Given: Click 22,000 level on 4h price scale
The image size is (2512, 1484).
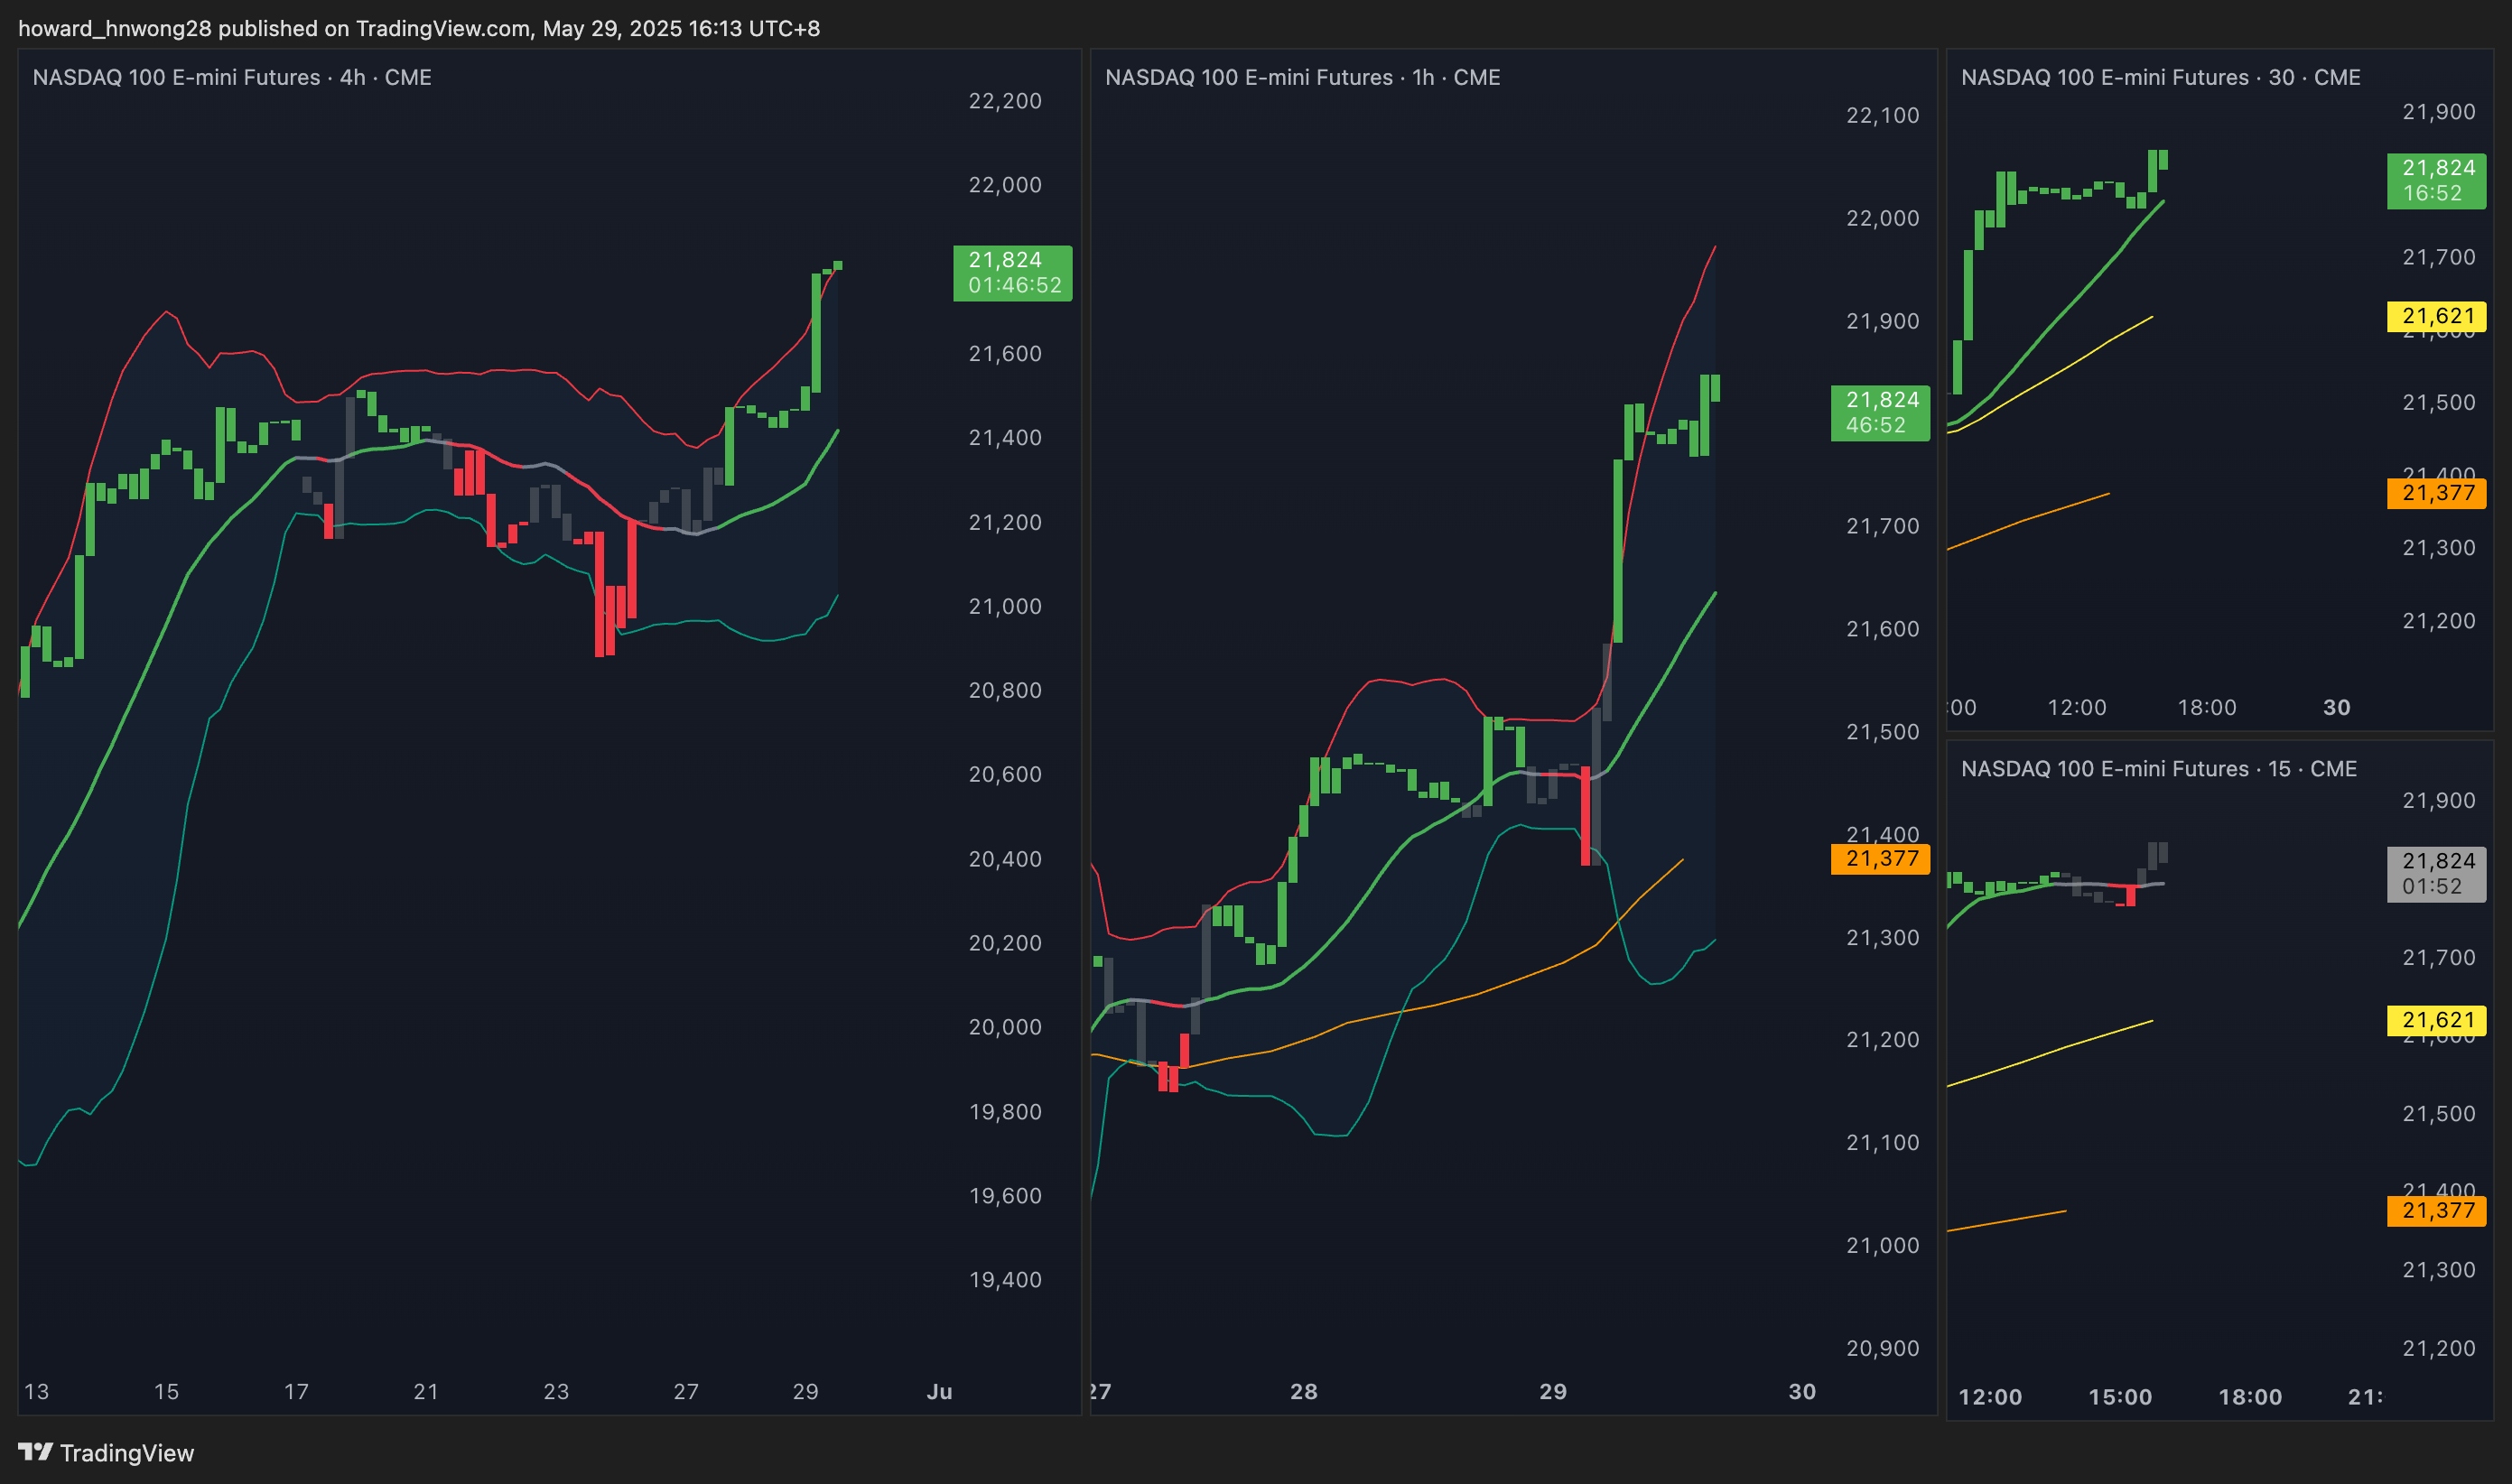Looking at the screenshot, I should 1004,184.
